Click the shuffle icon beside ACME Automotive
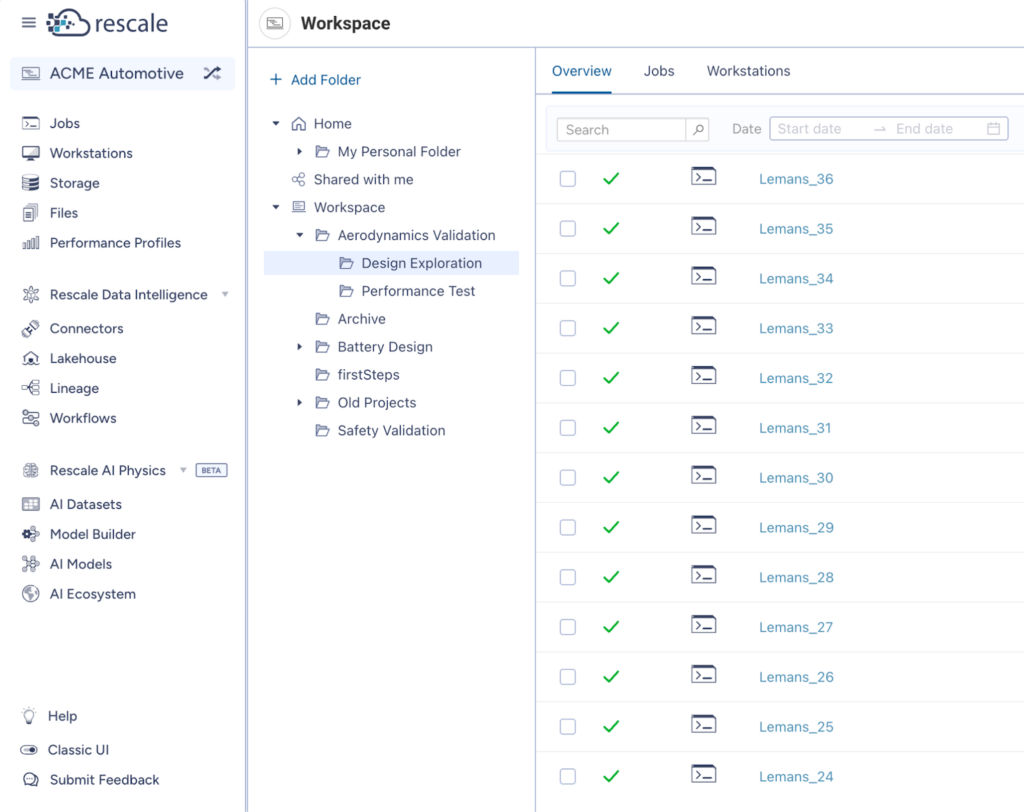Image resolution: width=1024 pixels, height=812 pixels. coord(212,73)
